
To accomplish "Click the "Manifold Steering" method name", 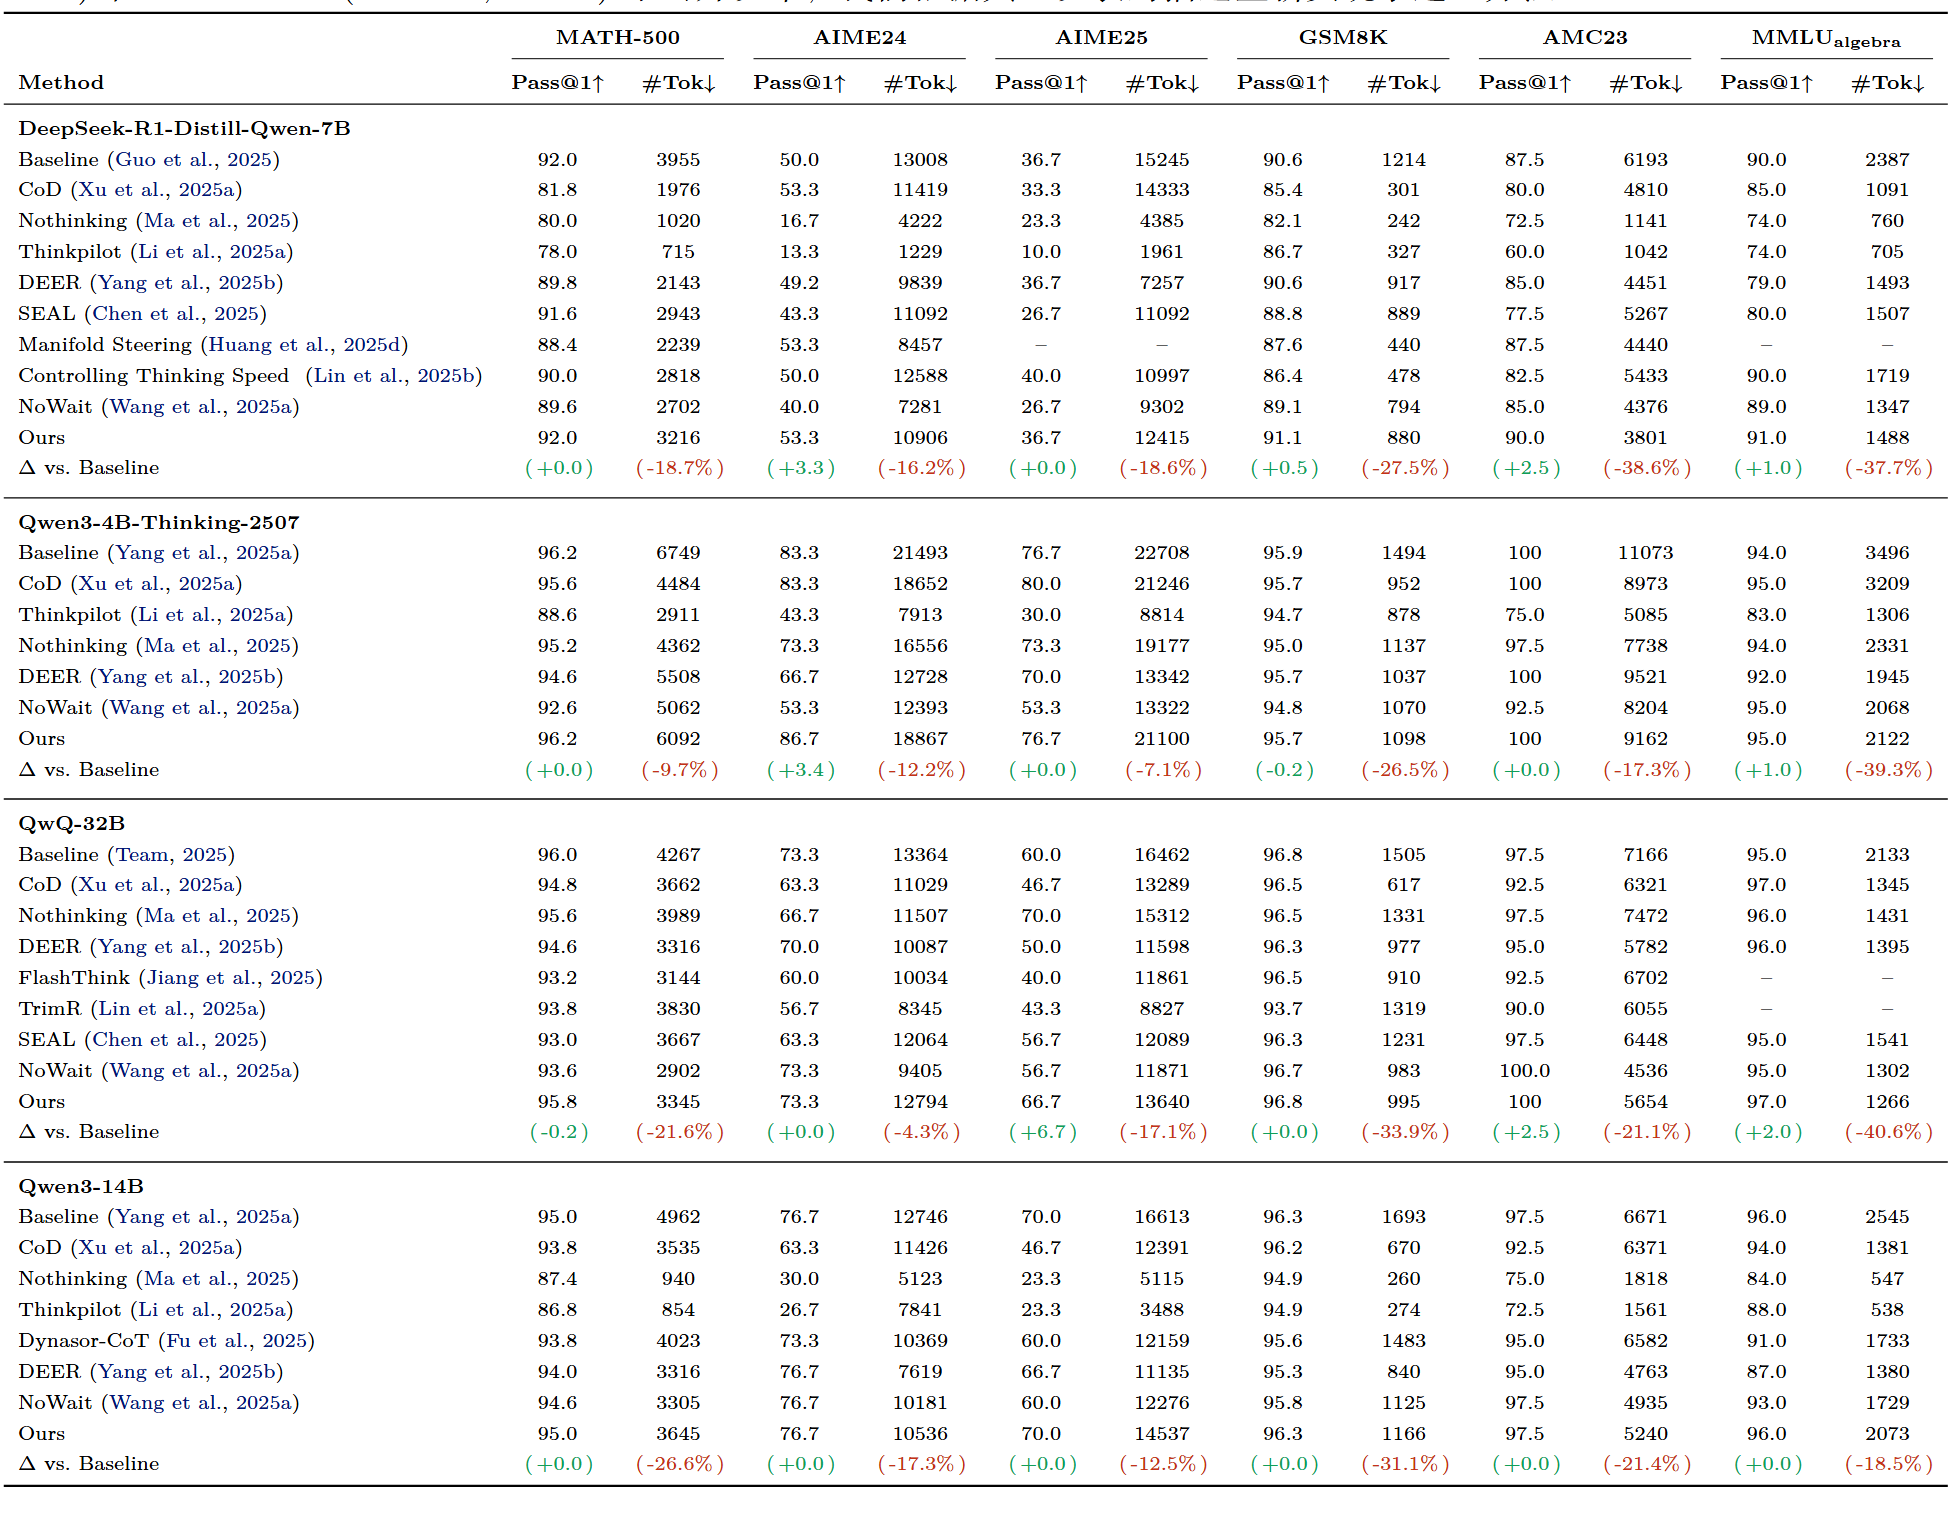I will point(105,344).
